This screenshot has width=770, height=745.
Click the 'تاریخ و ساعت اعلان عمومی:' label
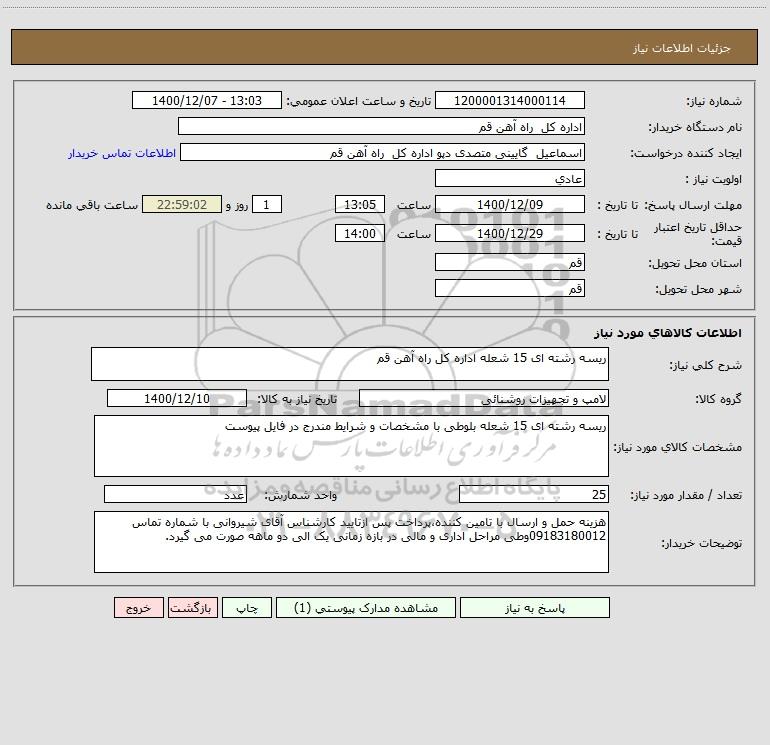(359, 101)
